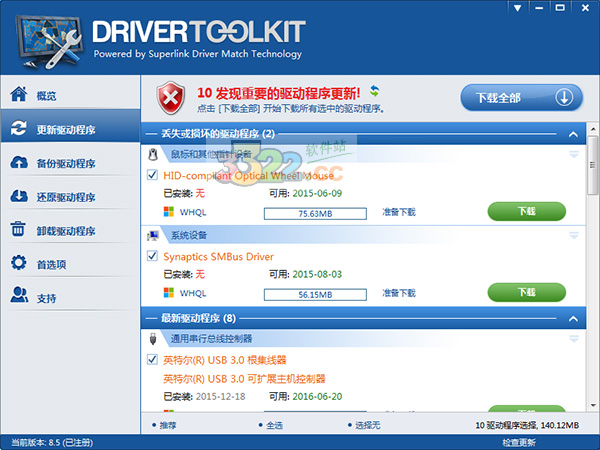Click the 检查更新 link
600x450 pixels.
click(x=519, y=443)
